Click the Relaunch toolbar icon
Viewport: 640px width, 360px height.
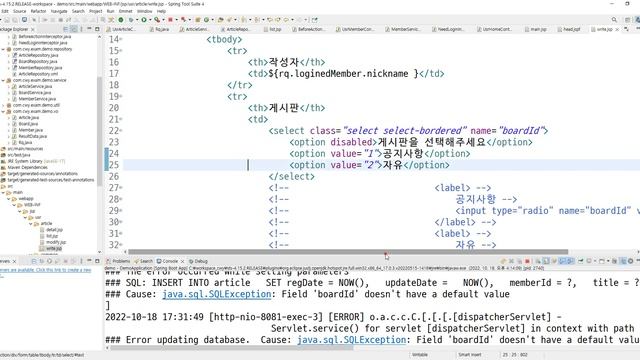tap(183, 20)
